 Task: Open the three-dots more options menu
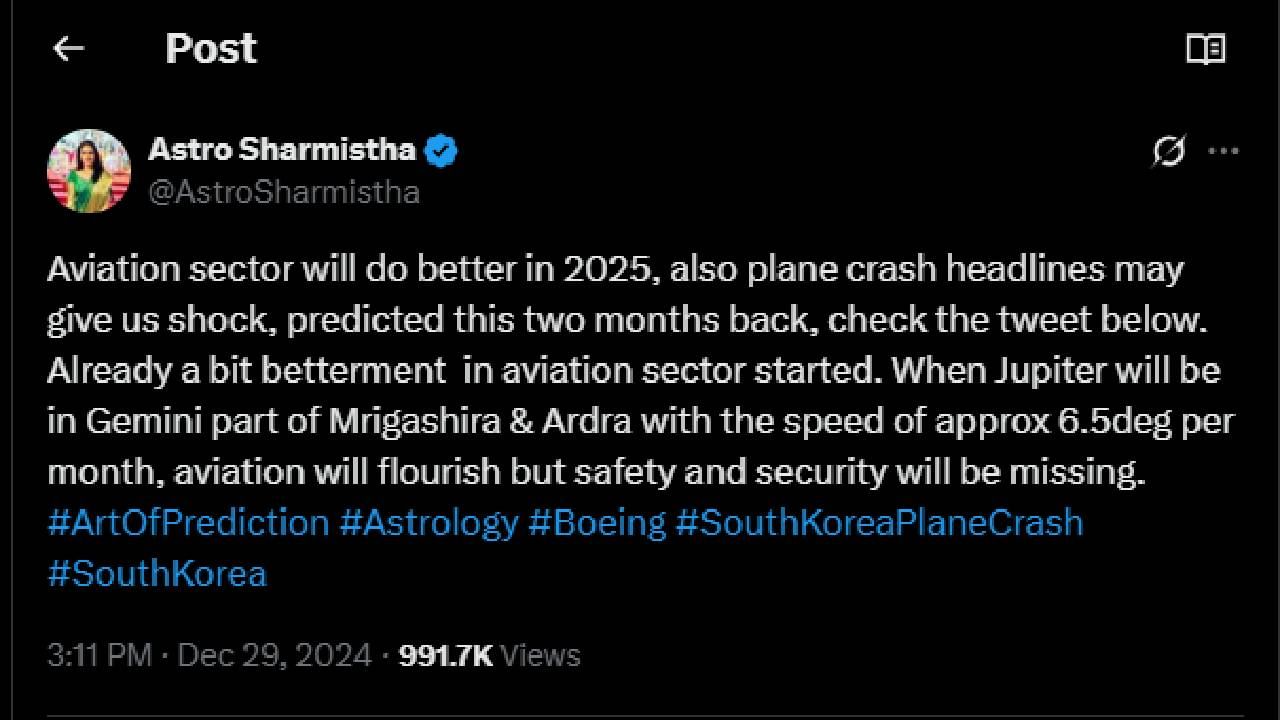point(1224,152)
